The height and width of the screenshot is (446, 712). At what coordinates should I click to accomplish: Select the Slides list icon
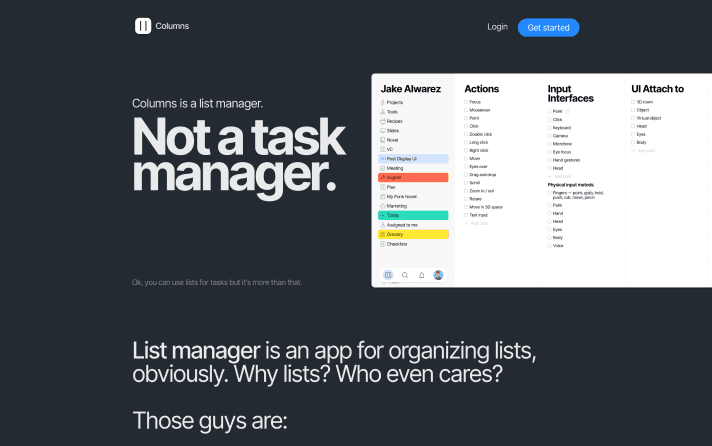click(x=382, y=131)
